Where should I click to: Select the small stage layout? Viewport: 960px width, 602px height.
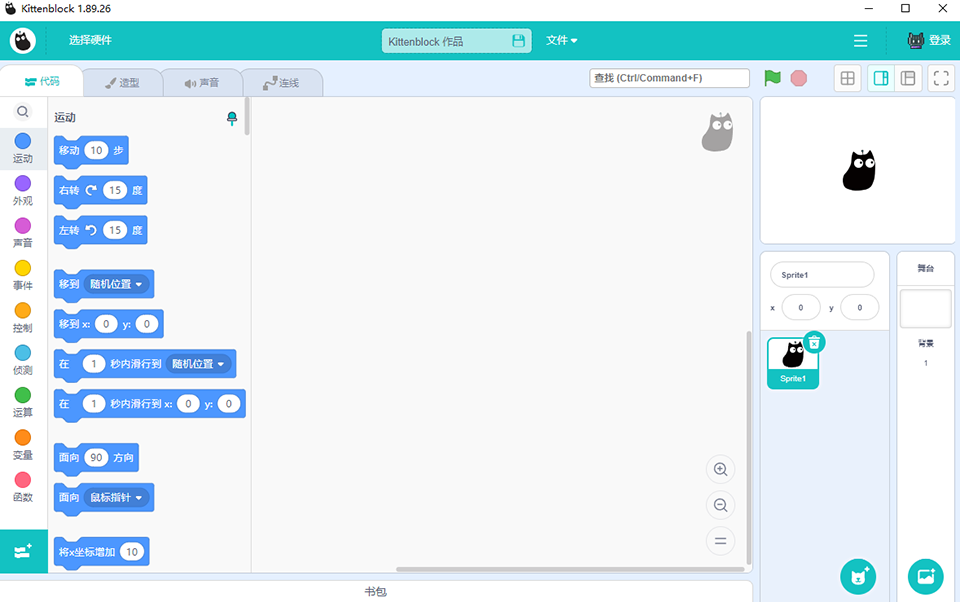(881, 78)
